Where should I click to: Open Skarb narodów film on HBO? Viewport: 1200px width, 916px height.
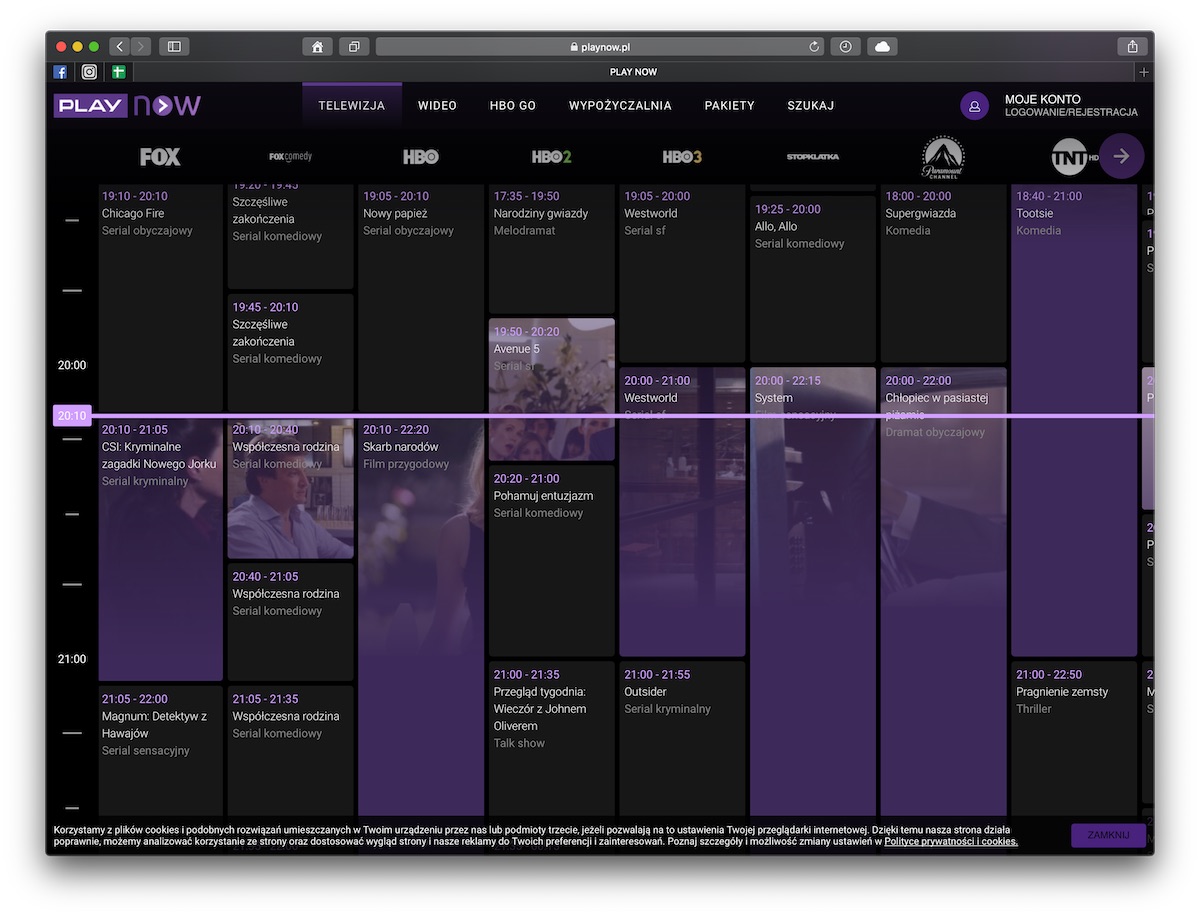click(421, 618)
